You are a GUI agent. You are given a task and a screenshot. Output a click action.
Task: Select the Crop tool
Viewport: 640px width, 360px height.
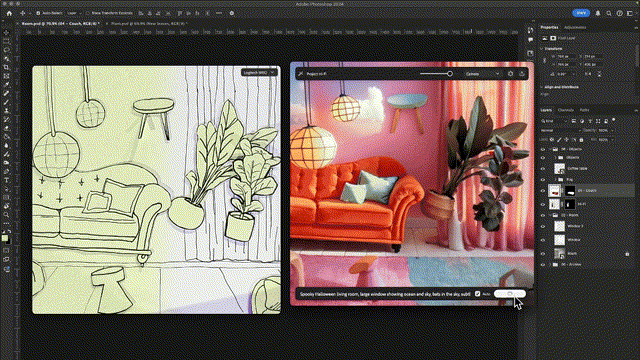(6, 67)
